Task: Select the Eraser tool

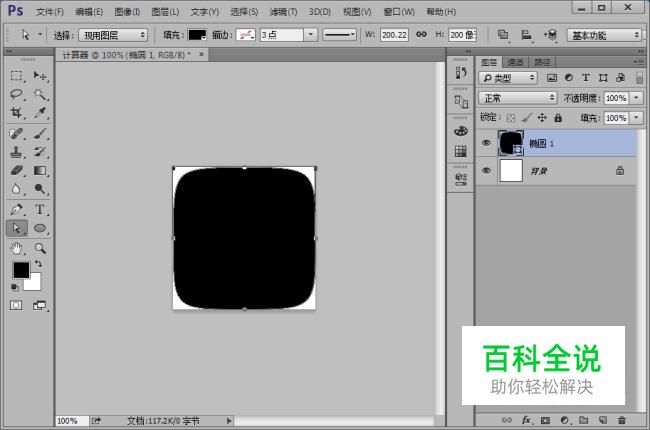Action: point(16,170)
